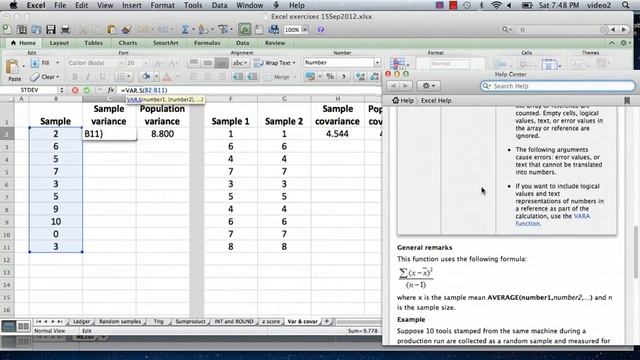Select cell with Population variance 8.800
640x360 pixels.
tap(162, 134)
